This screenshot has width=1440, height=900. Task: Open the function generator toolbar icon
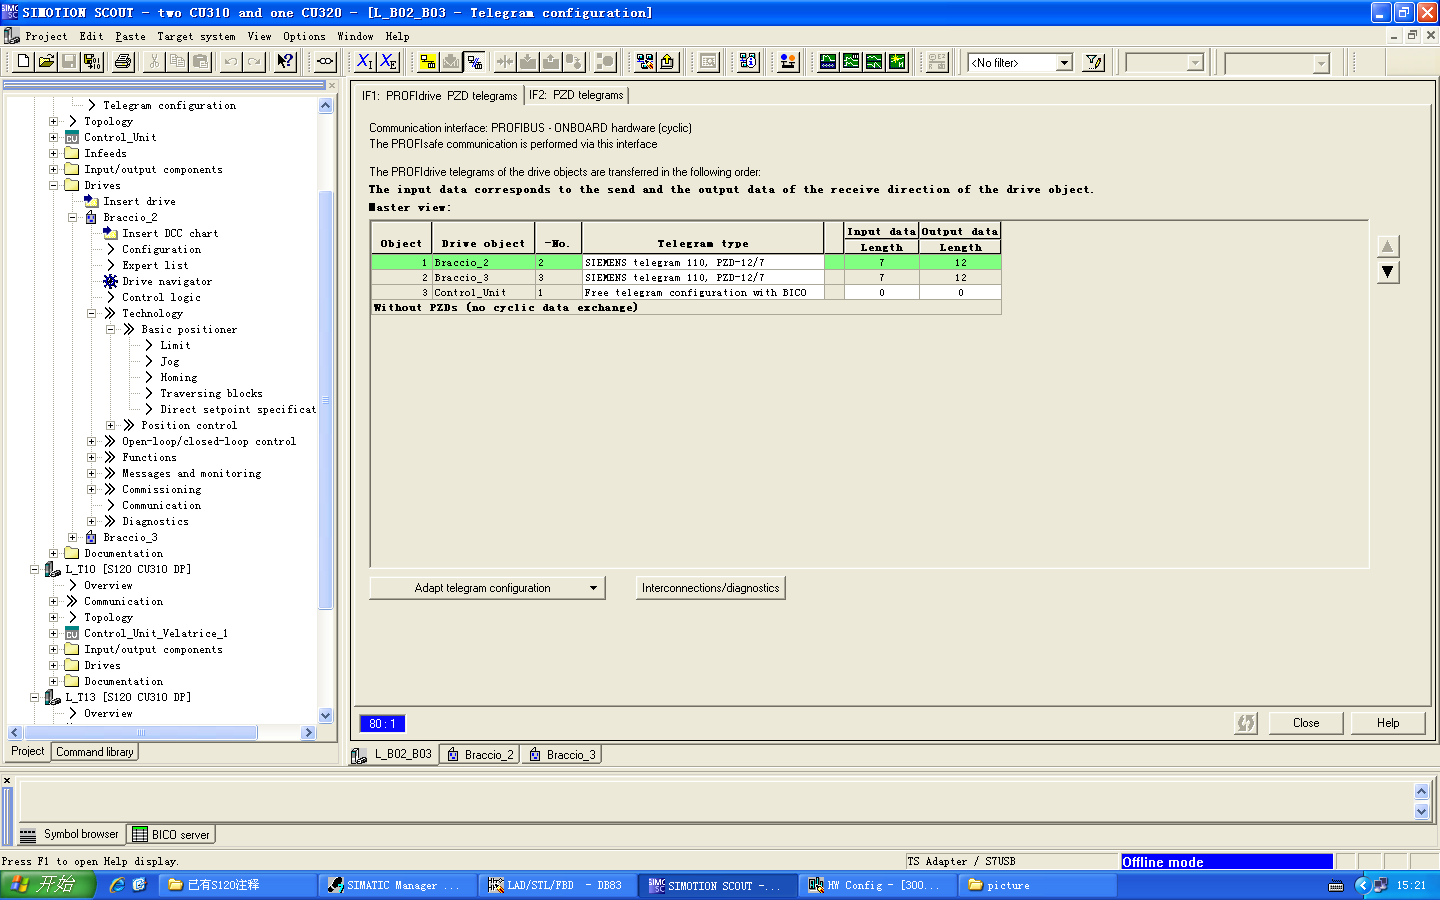[x=851, y=62]
